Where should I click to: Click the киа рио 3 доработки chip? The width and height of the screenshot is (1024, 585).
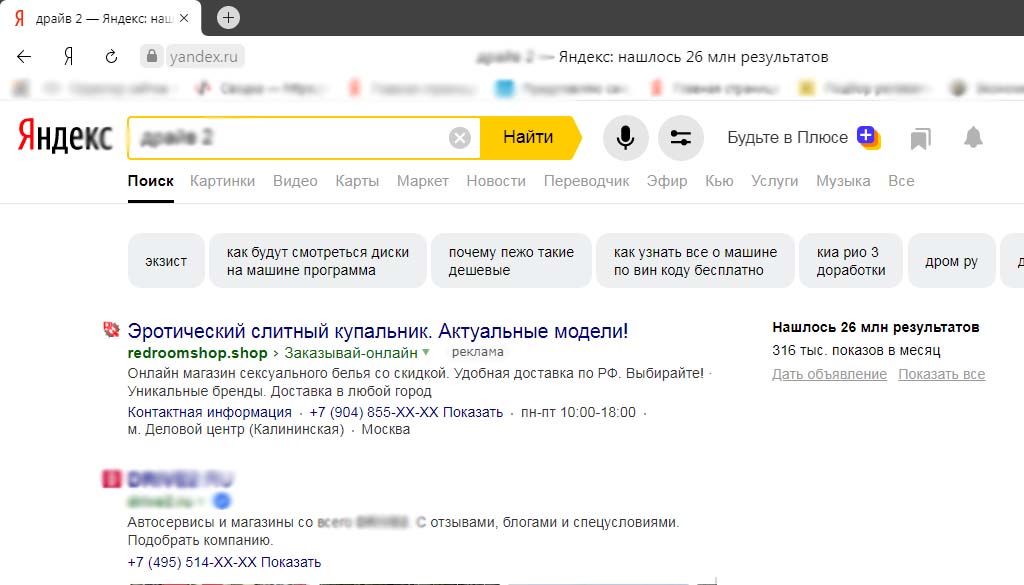pos(850,261)
